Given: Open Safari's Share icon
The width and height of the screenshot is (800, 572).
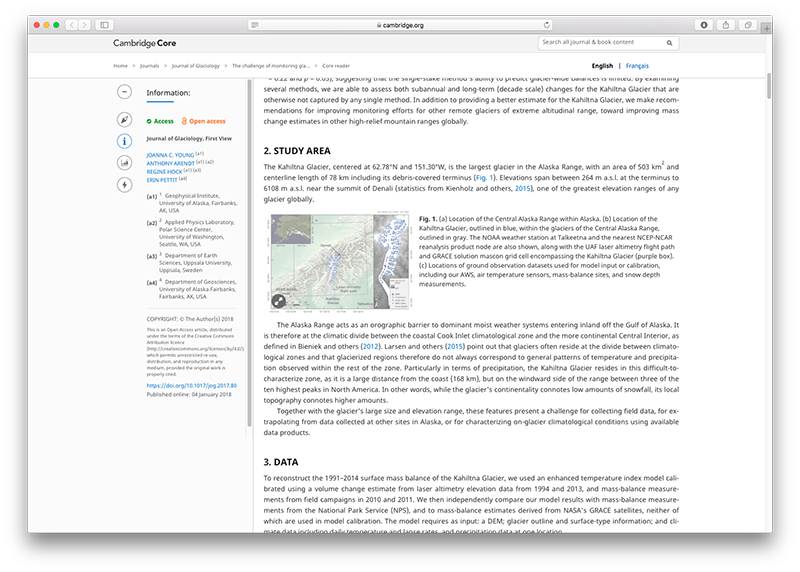Looking at the screenshot, I should click(726, 24).
